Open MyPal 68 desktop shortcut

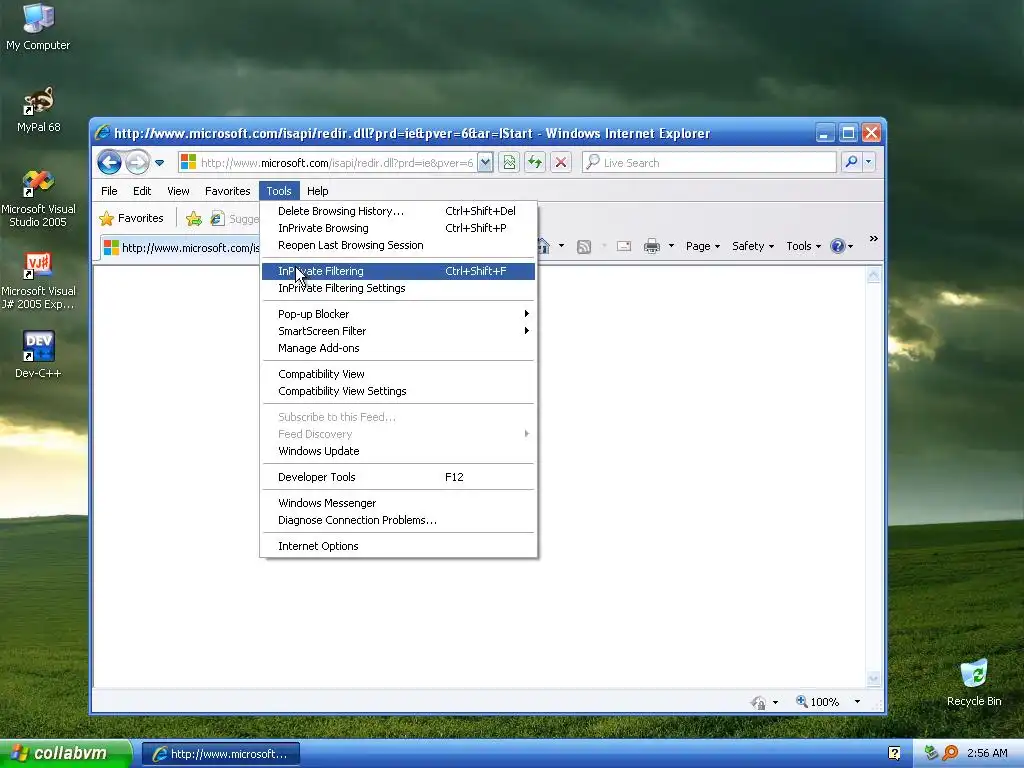pos(38,109)
